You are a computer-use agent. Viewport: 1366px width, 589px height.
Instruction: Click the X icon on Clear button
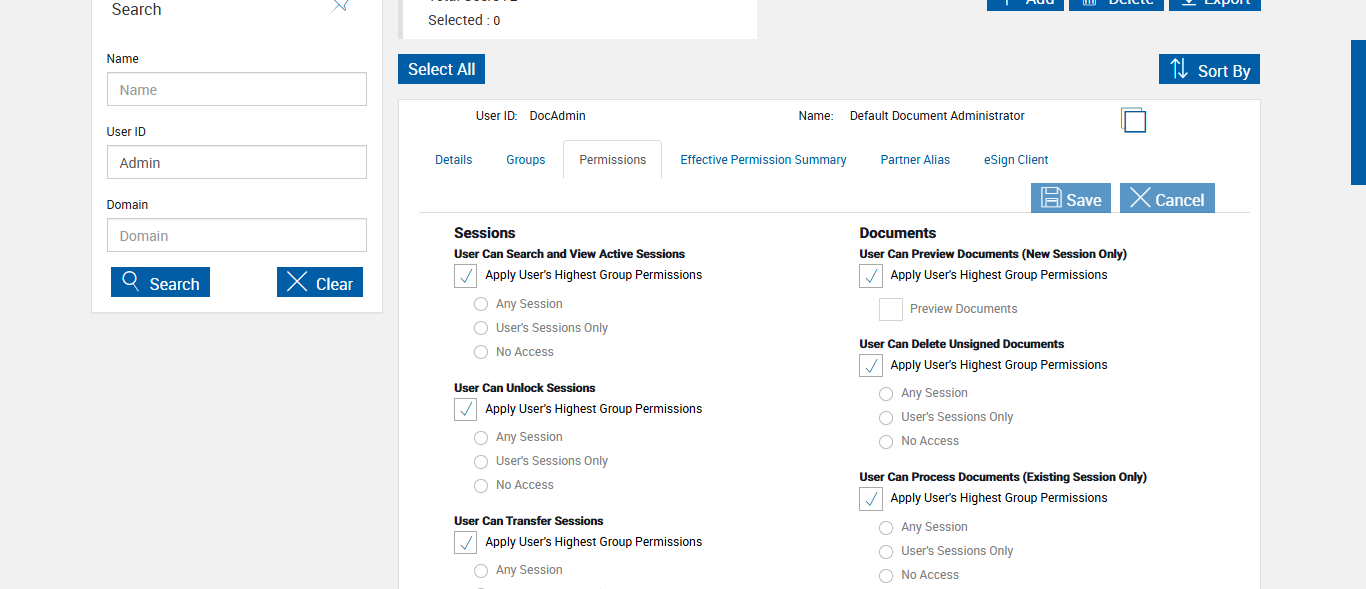click(x=297, y=282)
